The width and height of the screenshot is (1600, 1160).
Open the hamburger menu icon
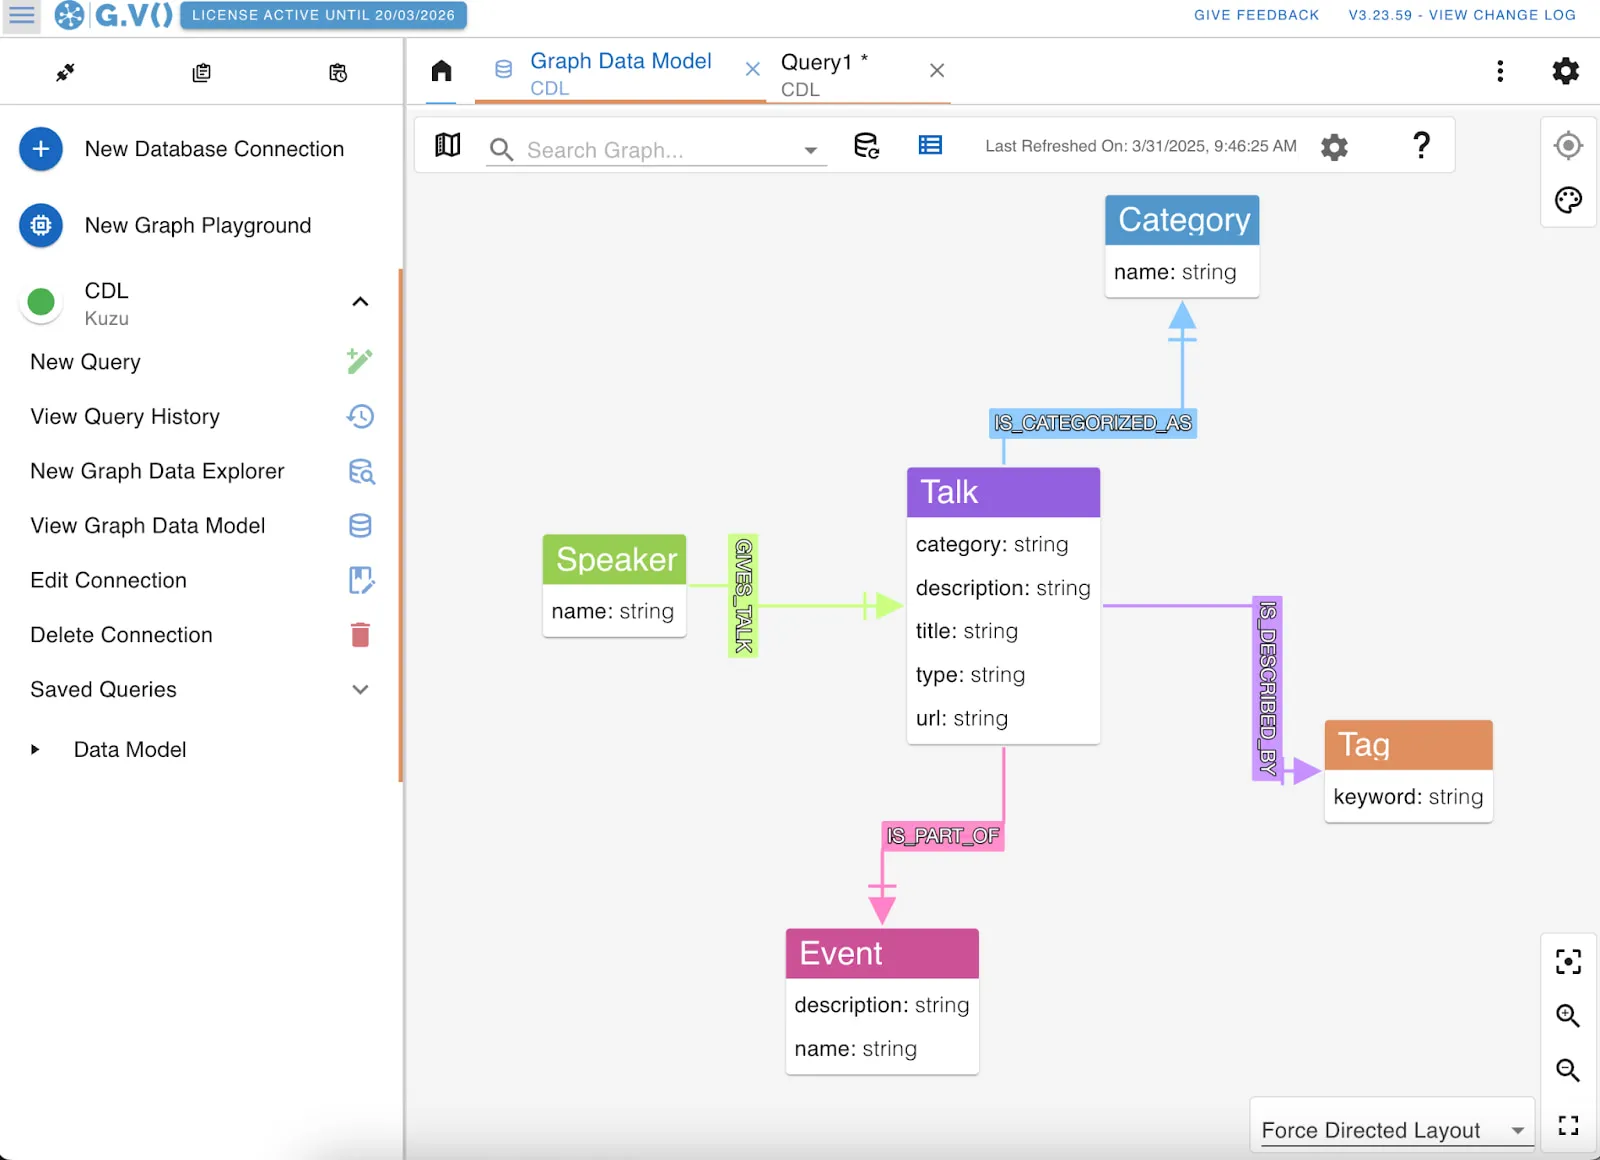coord(21,15)
